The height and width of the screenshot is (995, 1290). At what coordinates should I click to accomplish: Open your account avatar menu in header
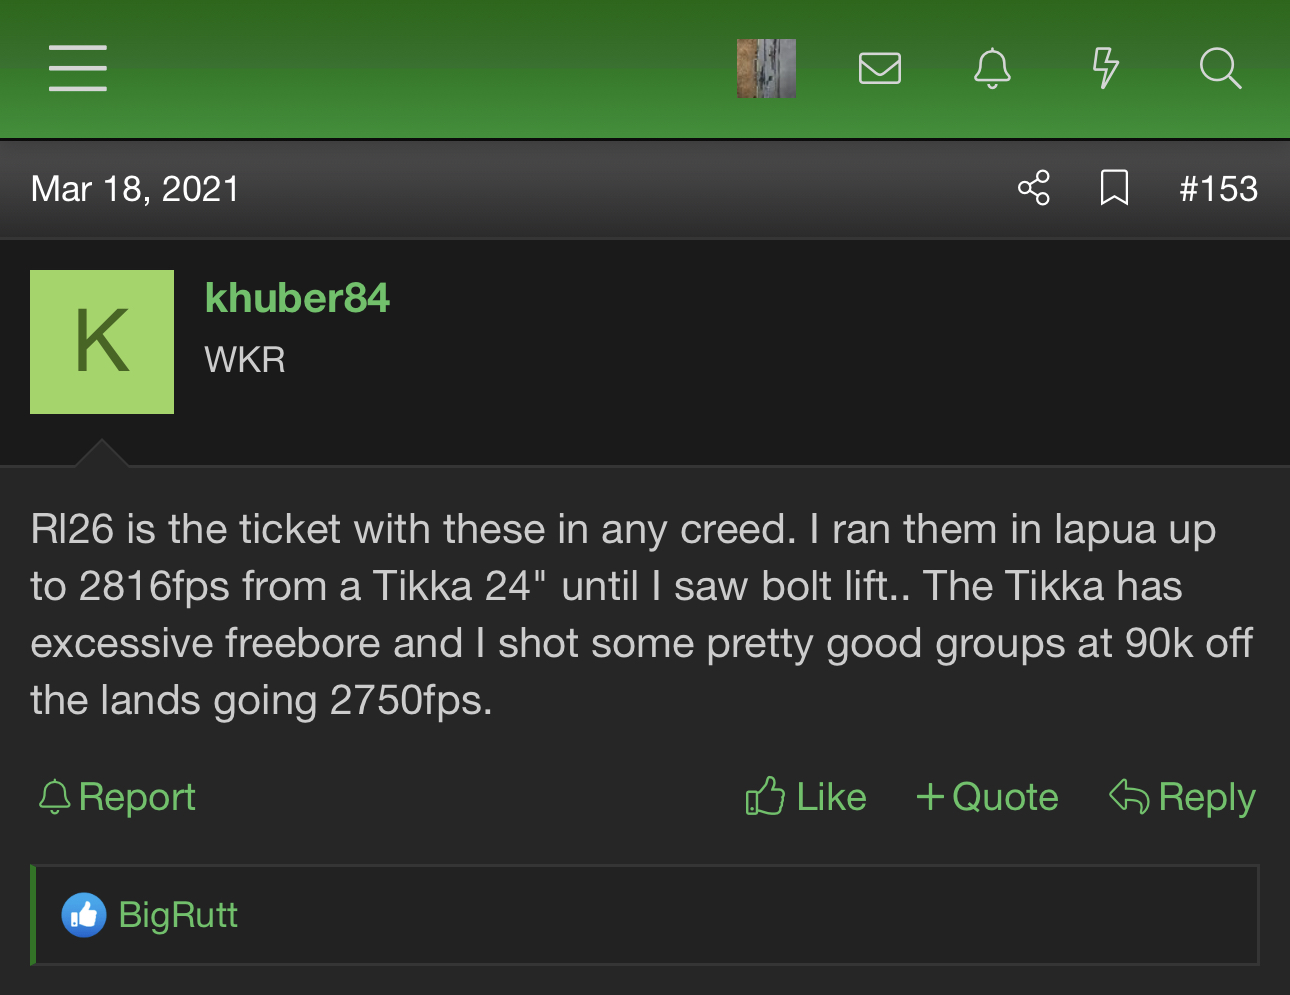coord(766,68)
